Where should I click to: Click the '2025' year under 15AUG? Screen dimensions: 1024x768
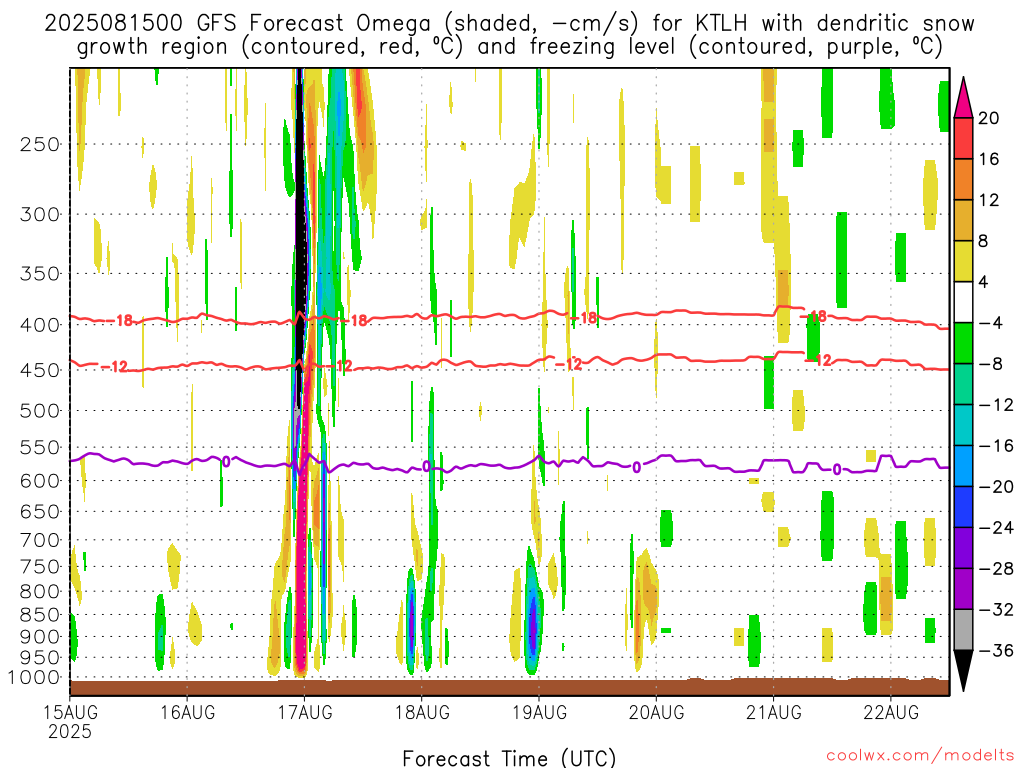[70, 731]
